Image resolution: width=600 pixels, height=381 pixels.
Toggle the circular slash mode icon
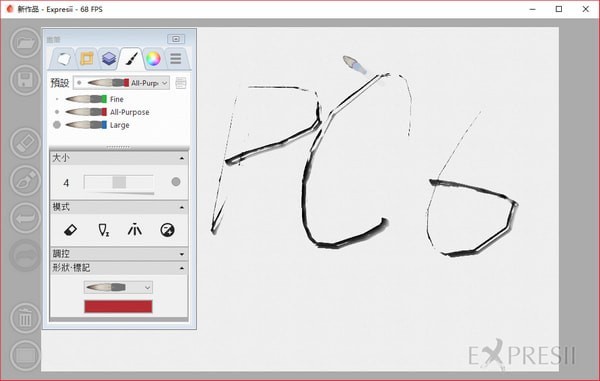coord(167,230)
